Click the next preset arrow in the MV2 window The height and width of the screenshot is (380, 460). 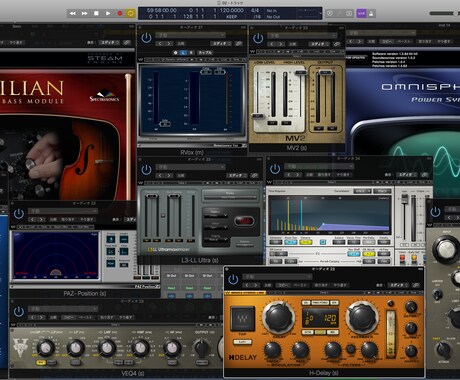pyautogui.click(x=281, y=44)
